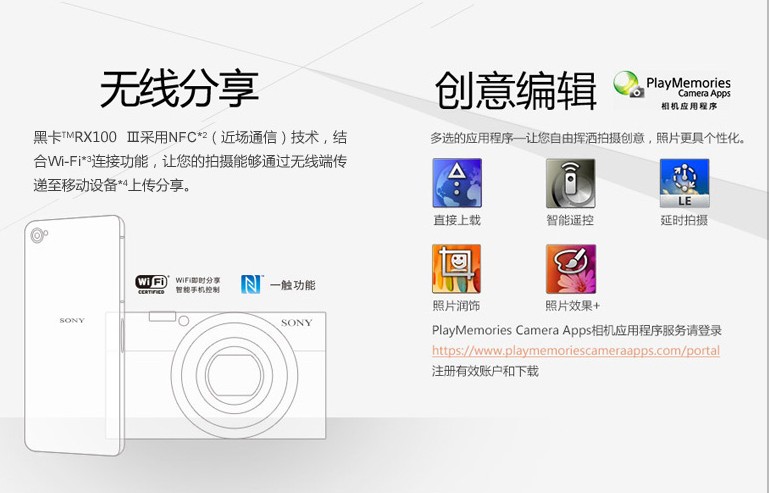Click the 照片润饰 label text
Viewport: 769px width, 493px height.
(x=456, y=306)
